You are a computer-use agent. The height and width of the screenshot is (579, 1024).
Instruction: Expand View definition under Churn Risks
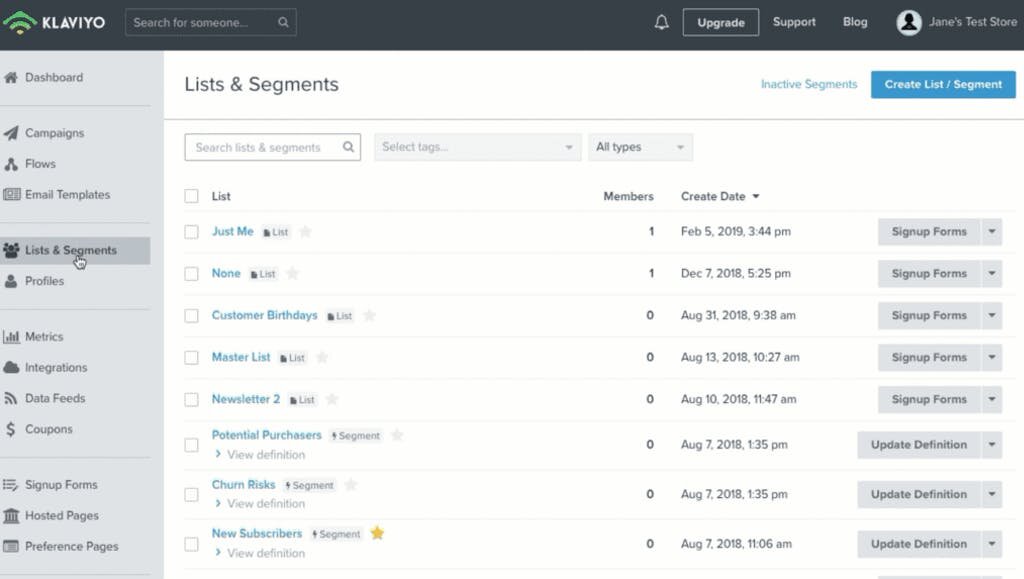[260, 503]
